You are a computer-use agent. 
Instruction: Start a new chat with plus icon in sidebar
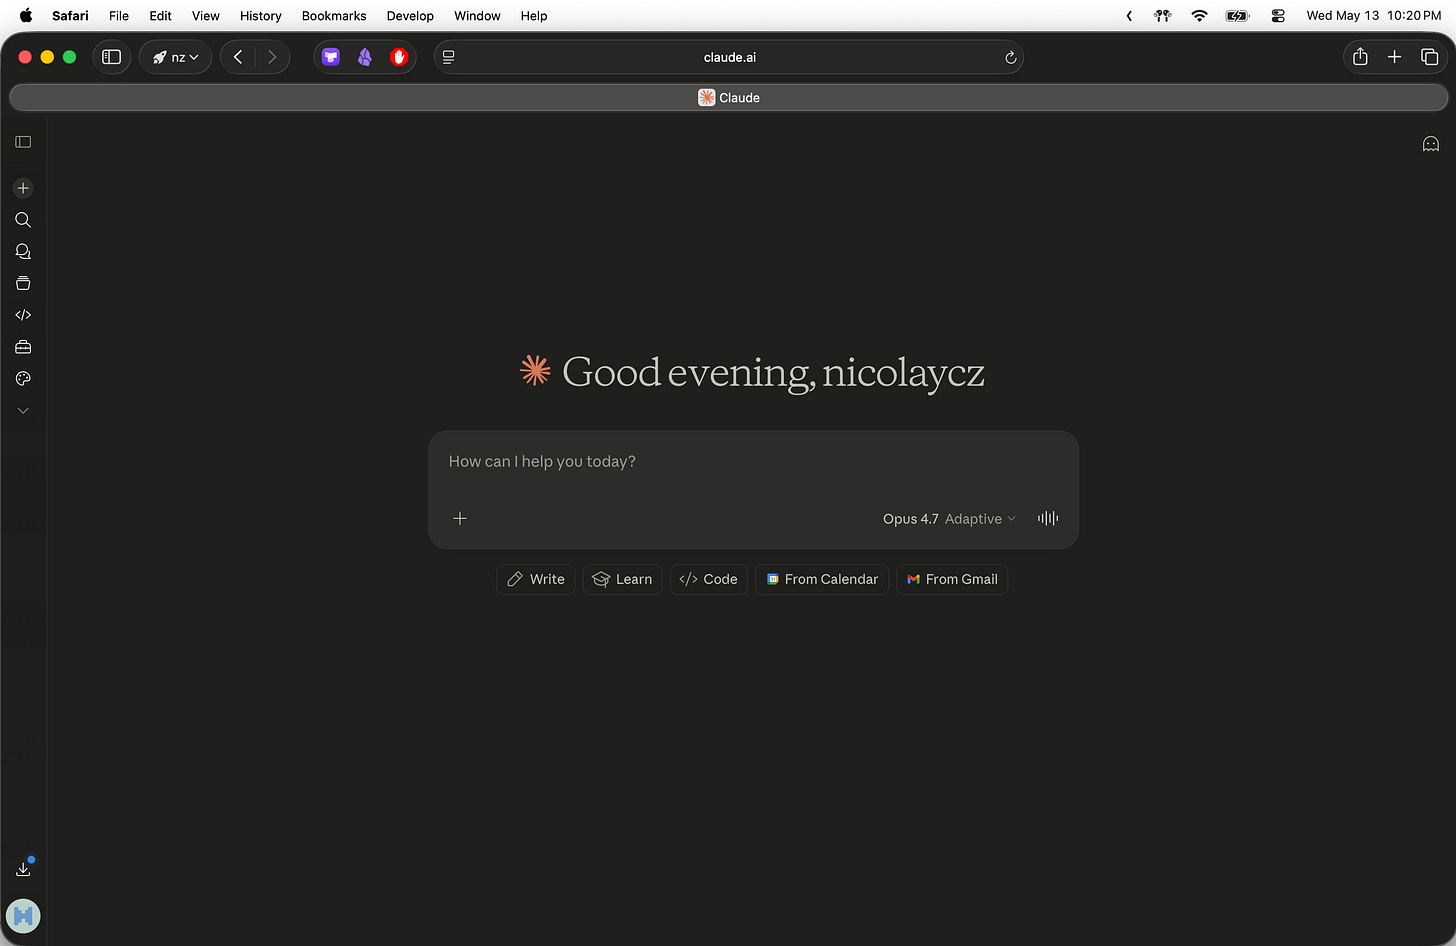(x=23, y=188)
